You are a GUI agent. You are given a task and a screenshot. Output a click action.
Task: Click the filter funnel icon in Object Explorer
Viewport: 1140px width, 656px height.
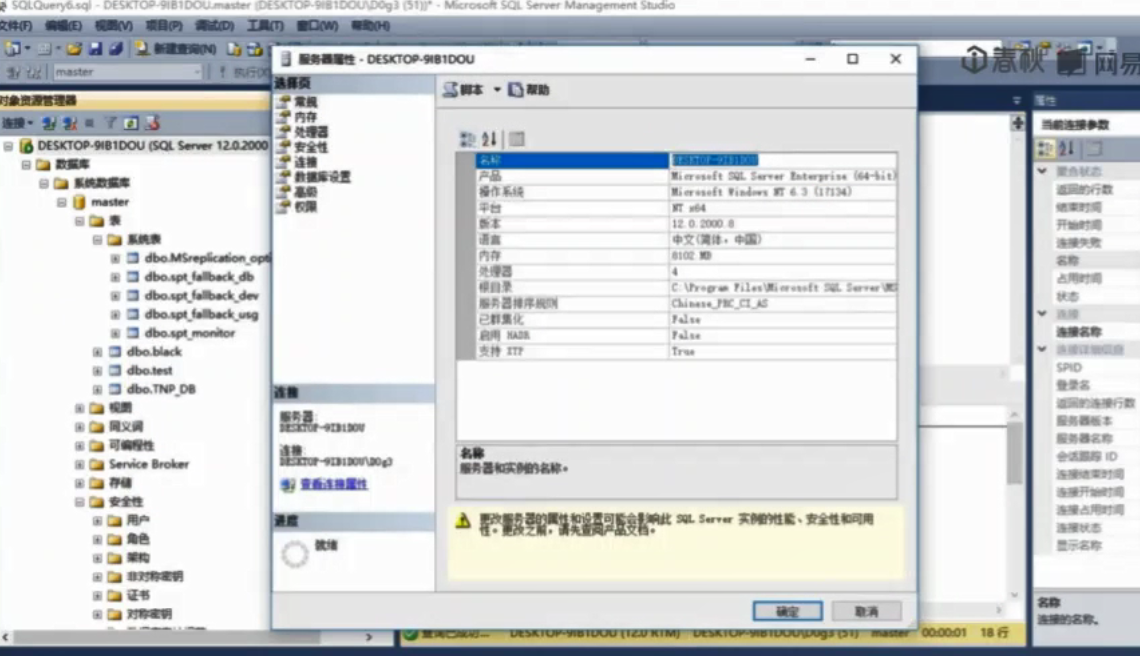[111, 123]
